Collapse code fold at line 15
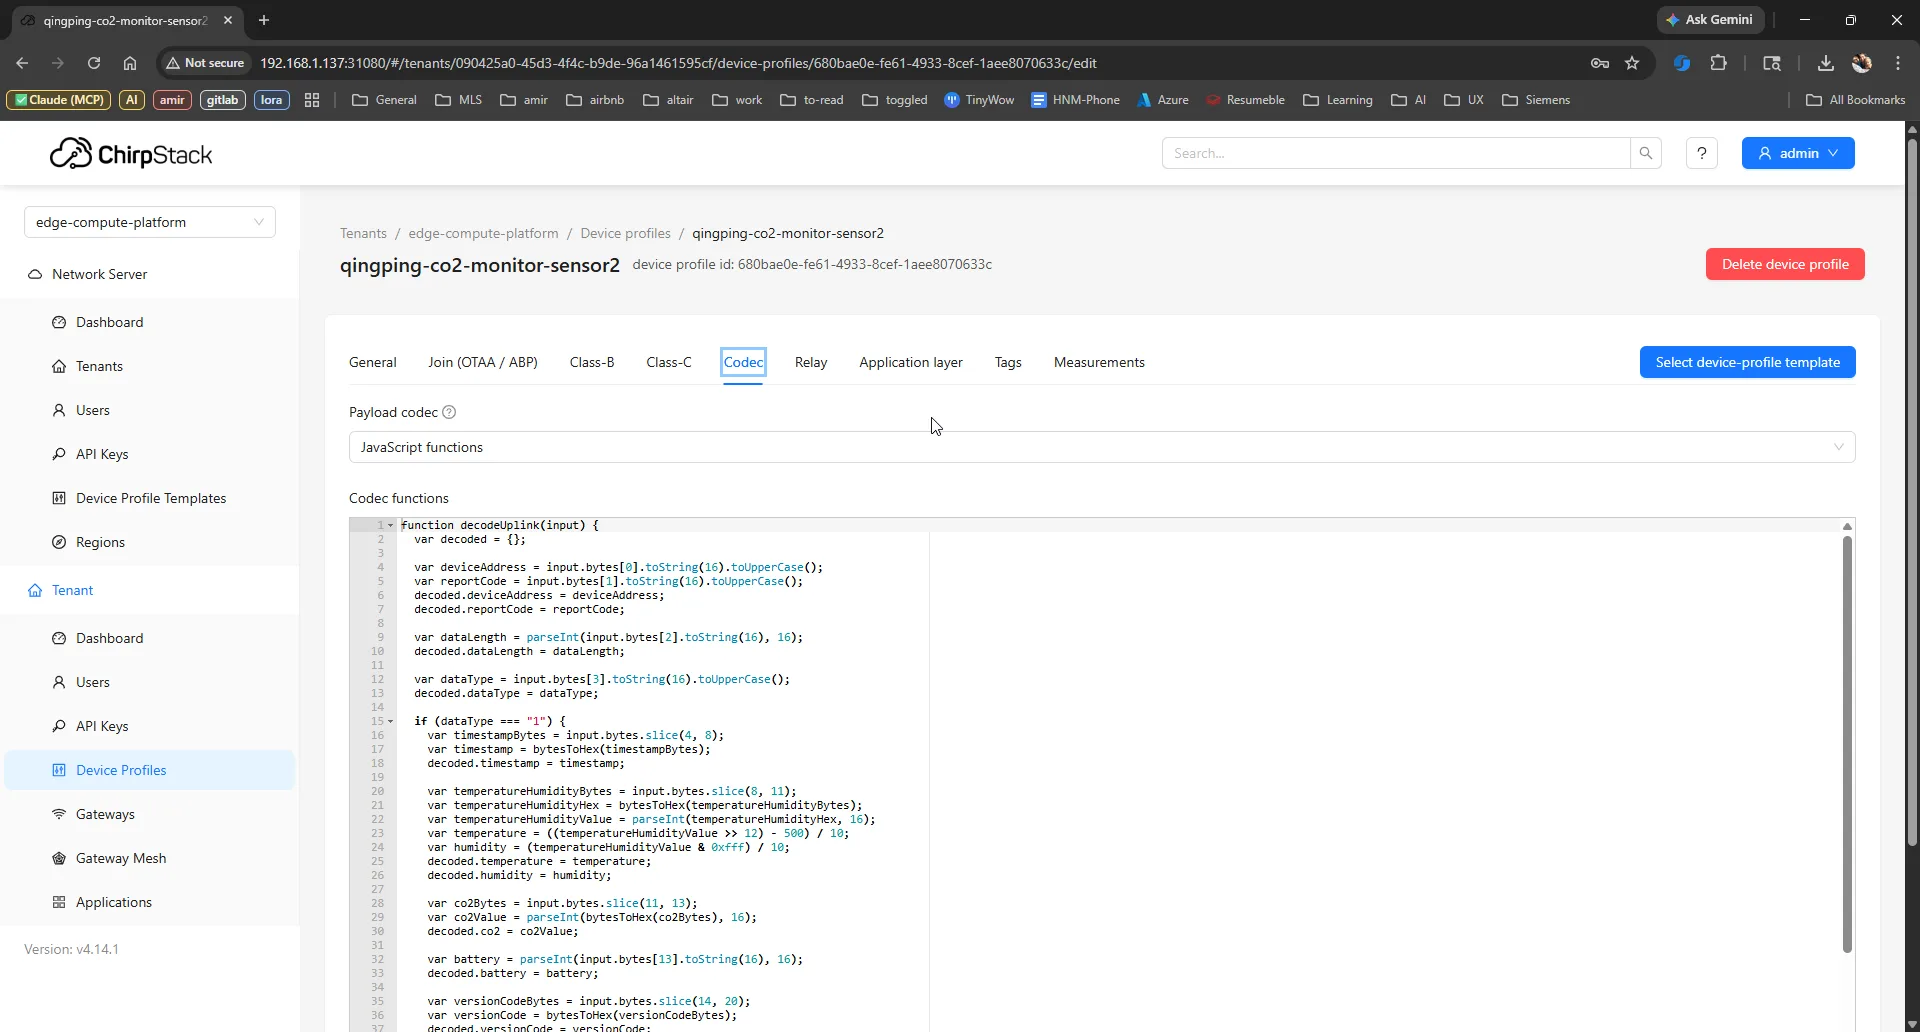 [391, 721]
